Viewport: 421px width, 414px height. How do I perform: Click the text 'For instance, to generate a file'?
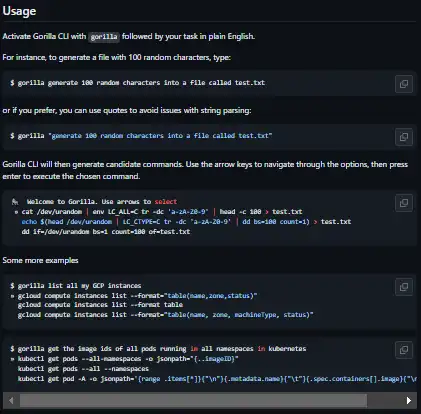[x=56, y=57]
